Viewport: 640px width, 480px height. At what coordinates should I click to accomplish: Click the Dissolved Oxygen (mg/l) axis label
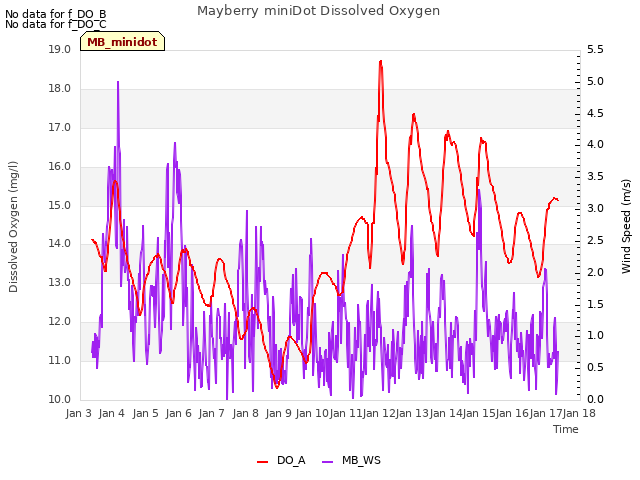tap(13, 227)
